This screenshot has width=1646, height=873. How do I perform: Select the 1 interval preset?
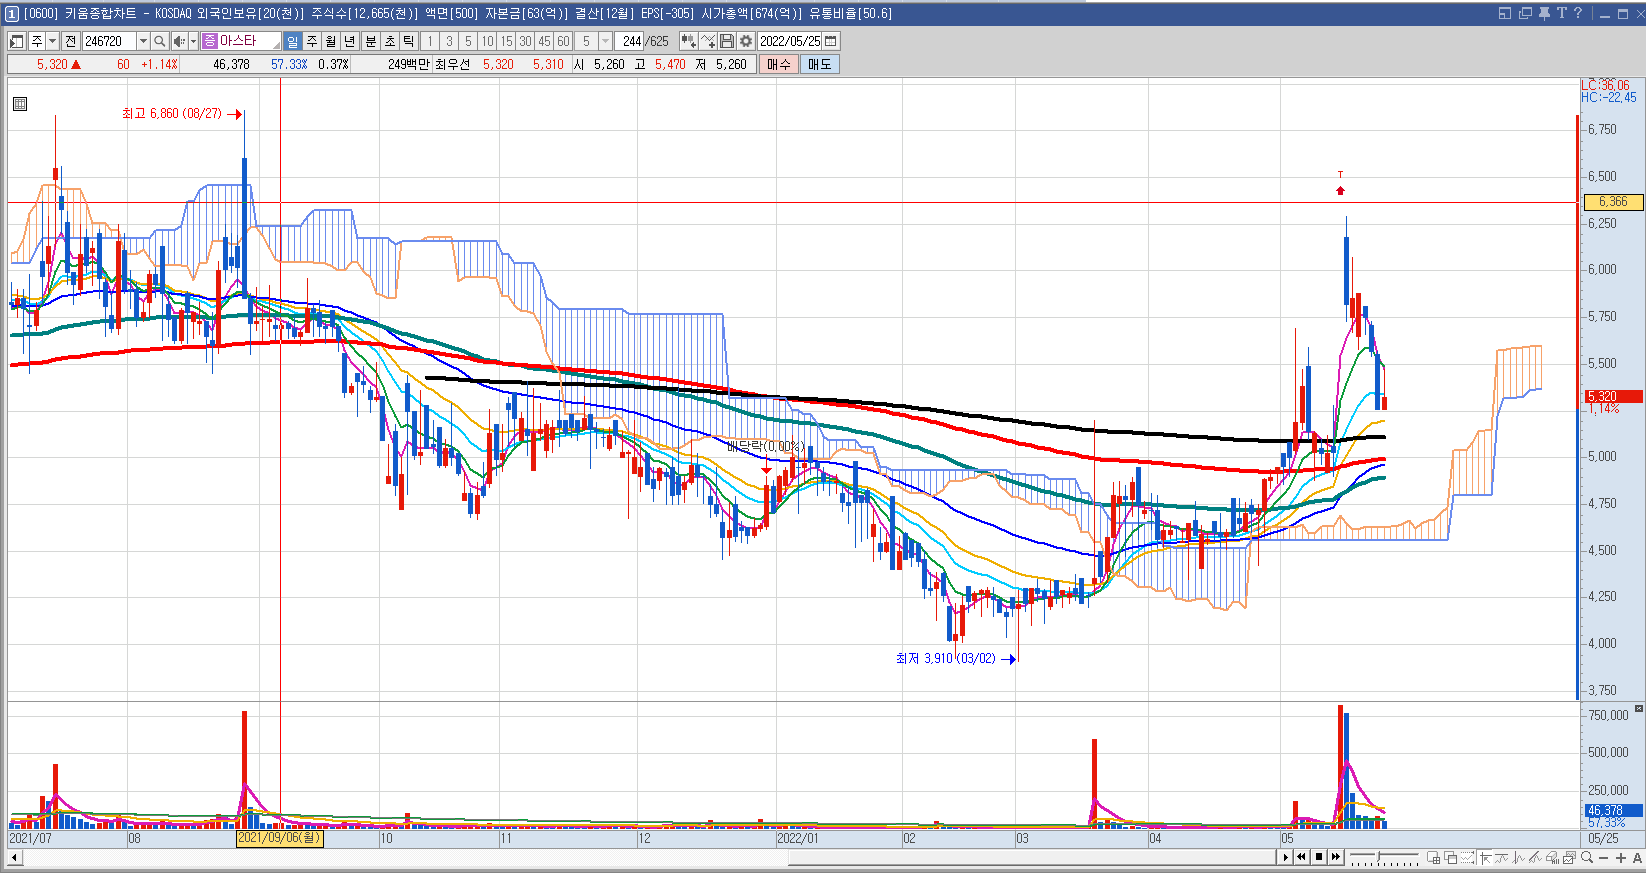coord(430,41)
